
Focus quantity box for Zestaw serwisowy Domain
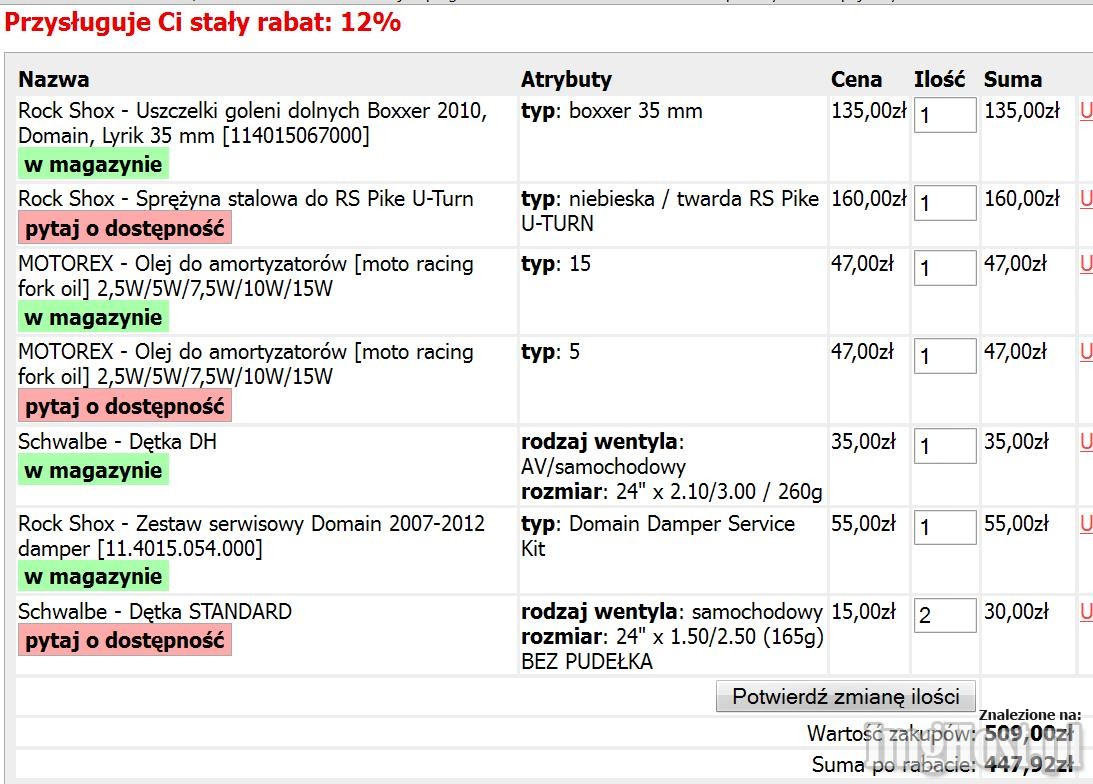coord(945,527)
